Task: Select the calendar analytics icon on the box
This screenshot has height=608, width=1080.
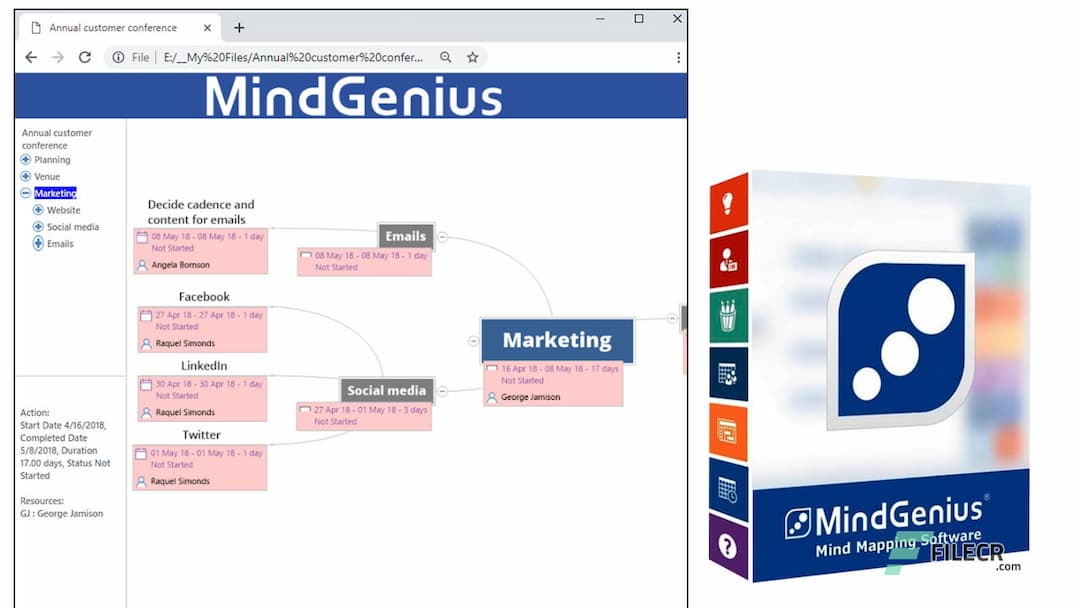Action: pyautogui.click(x=727, y=371)
